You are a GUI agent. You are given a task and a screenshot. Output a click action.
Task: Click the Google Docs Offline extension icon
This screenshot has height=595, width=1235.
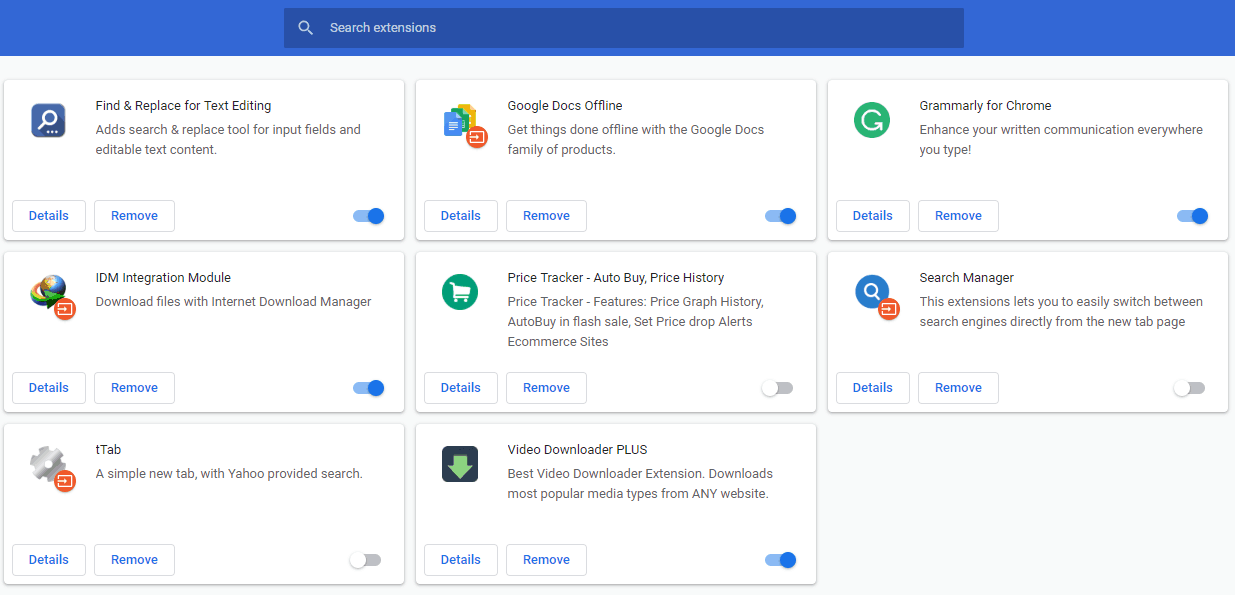coord(463,123)
